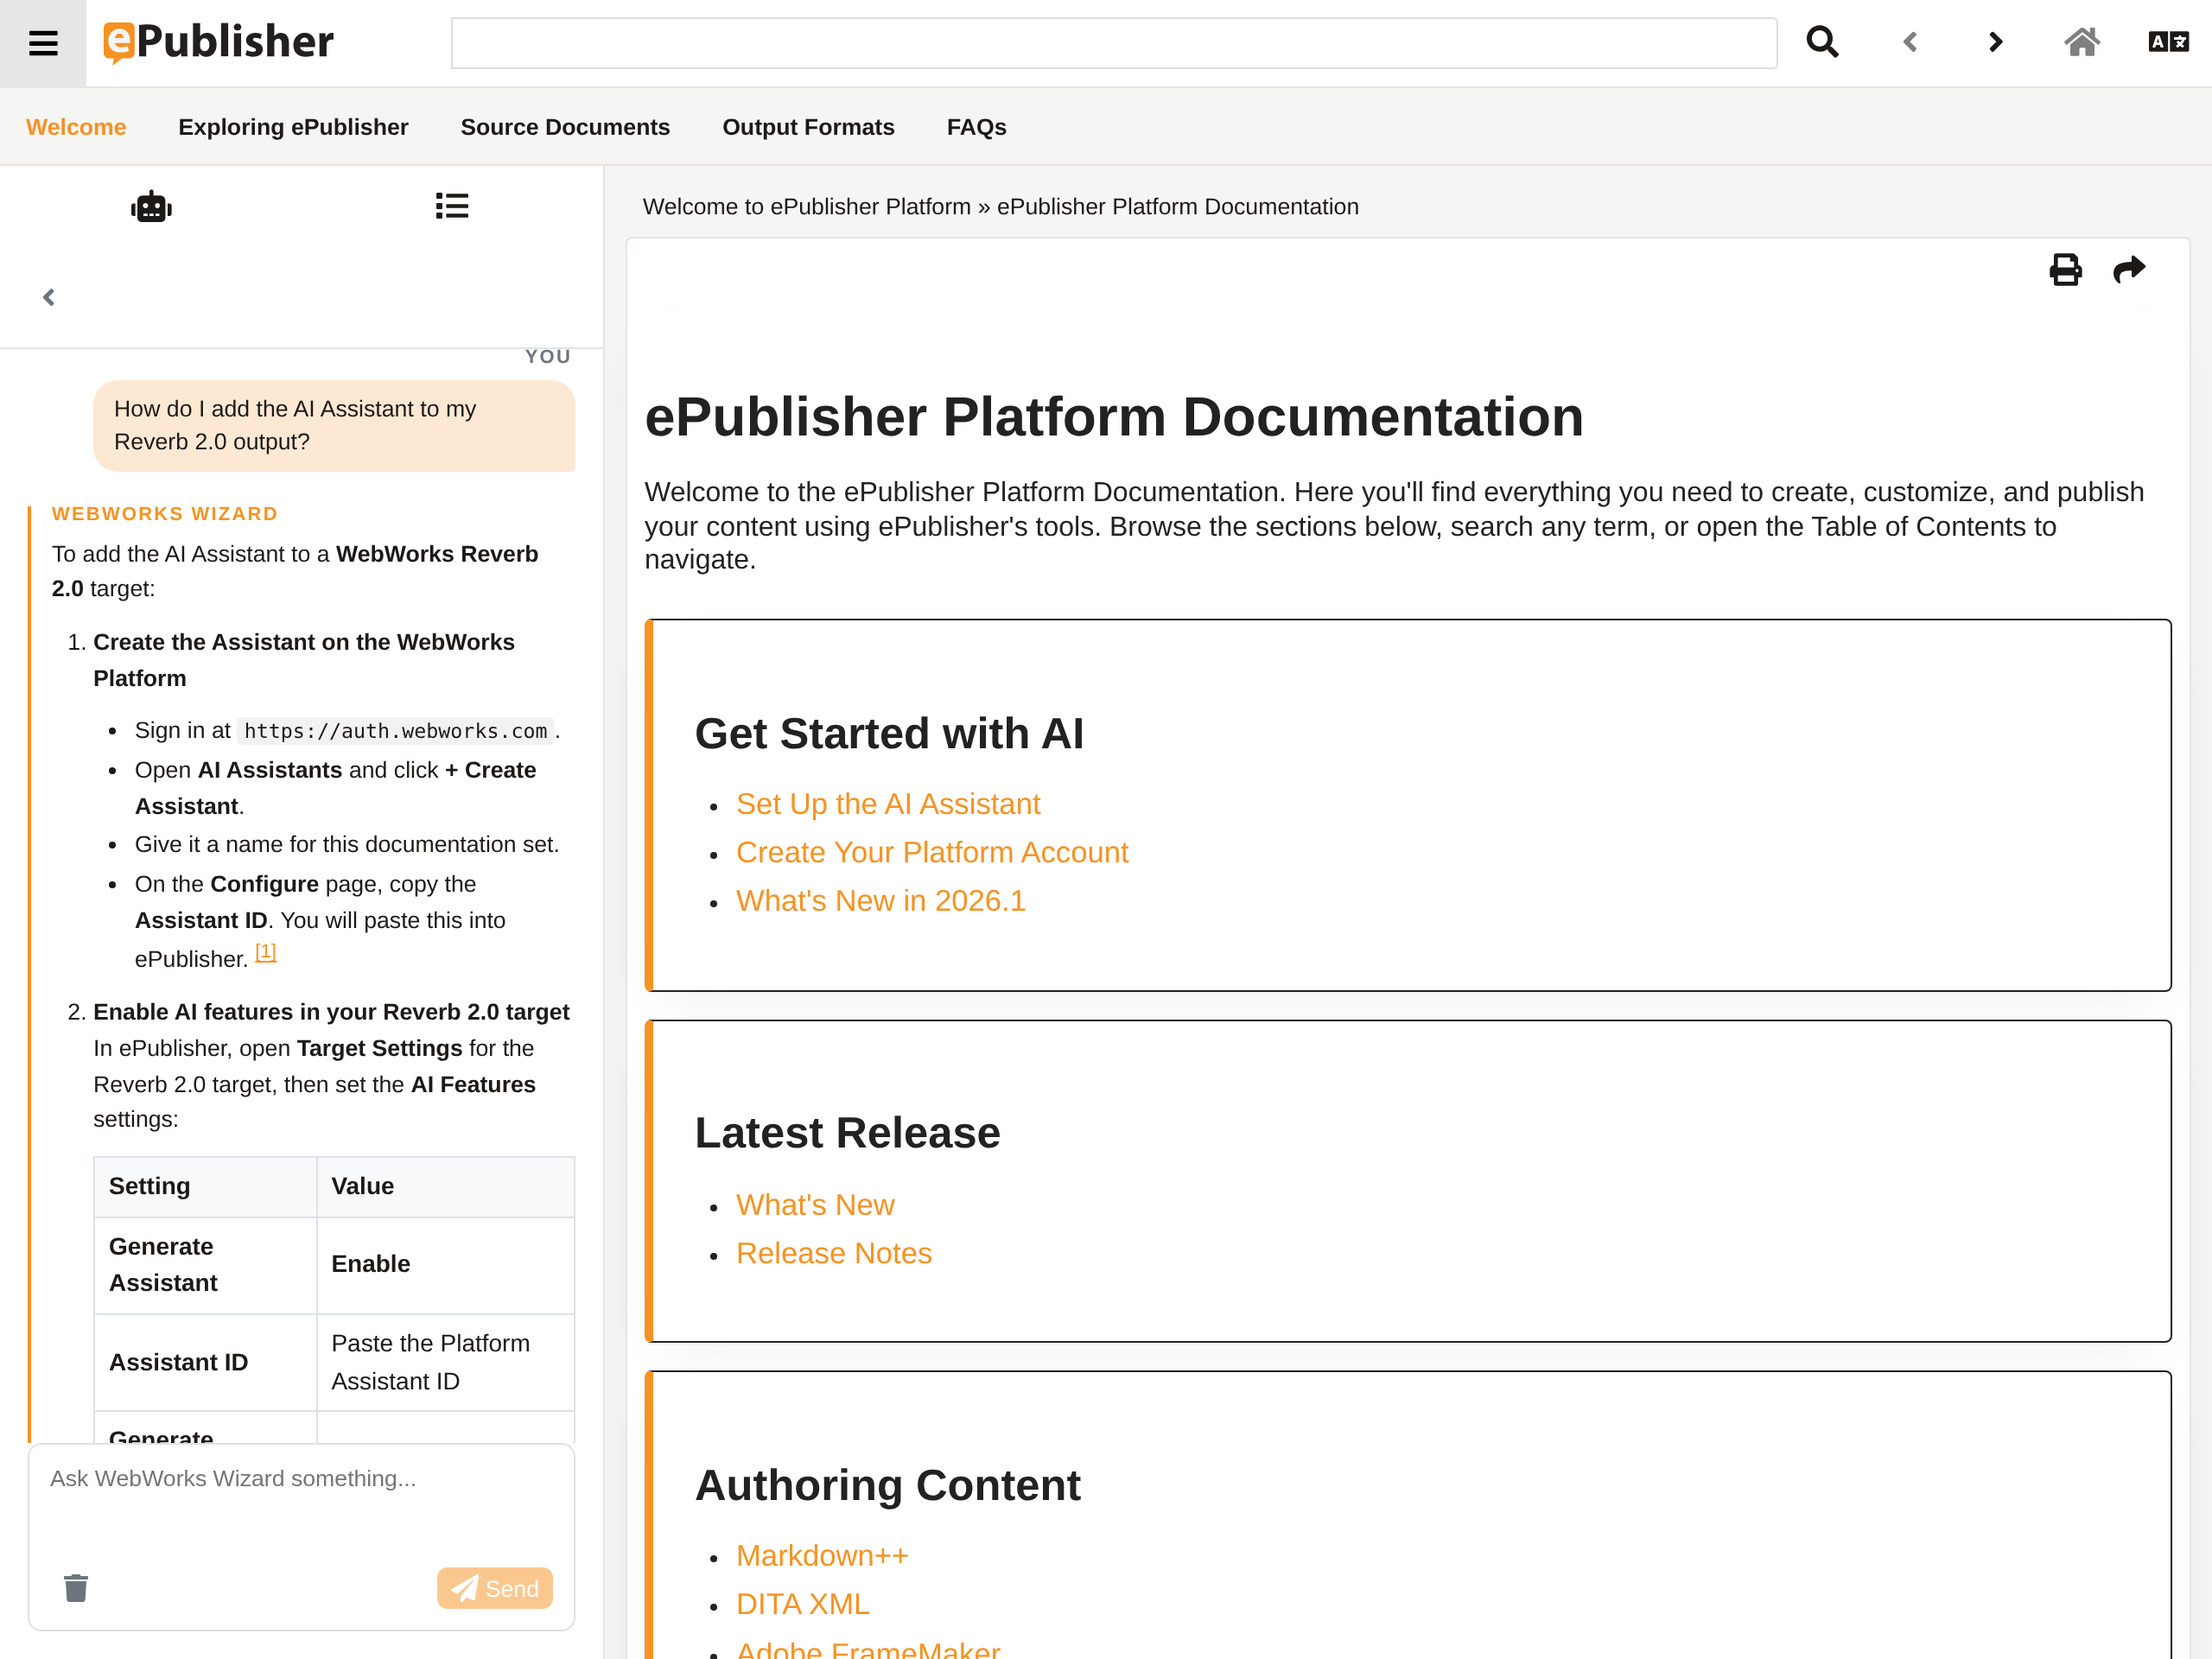2212x1659 pixels.
Task: Click the Enable AI features step heading
Action: (x=331, y=1012)
